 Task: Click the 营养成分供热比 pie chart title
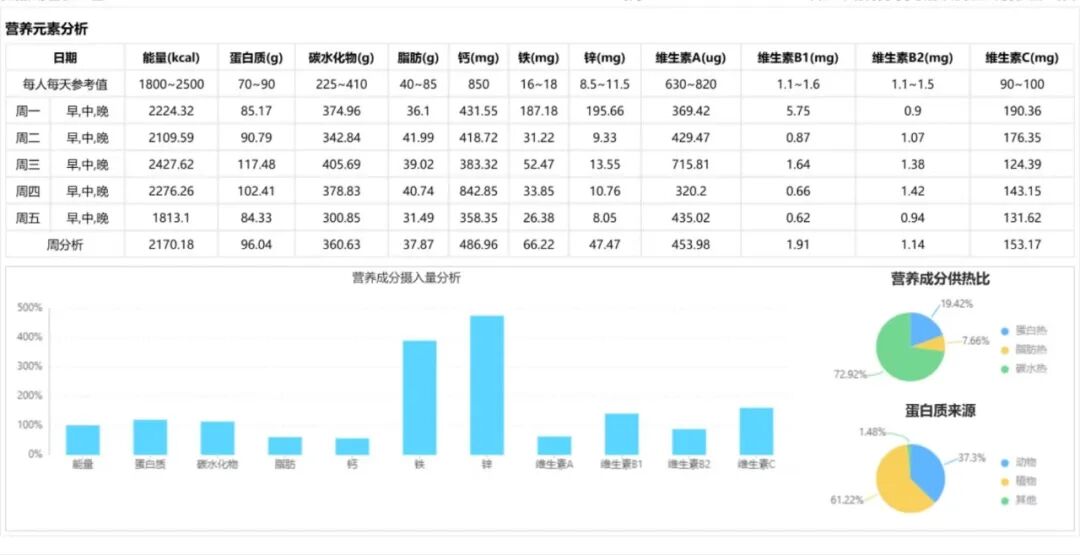pos(940,279)
